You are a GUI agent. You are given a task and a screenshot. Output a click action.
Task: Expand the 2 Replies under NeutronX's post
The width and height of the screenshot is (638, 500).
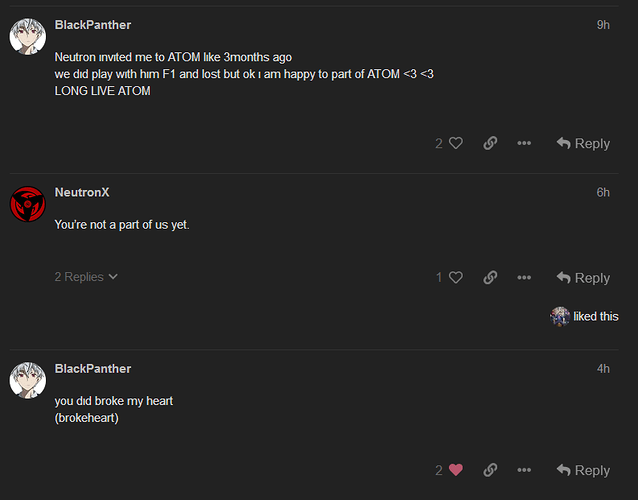(86, 277)
